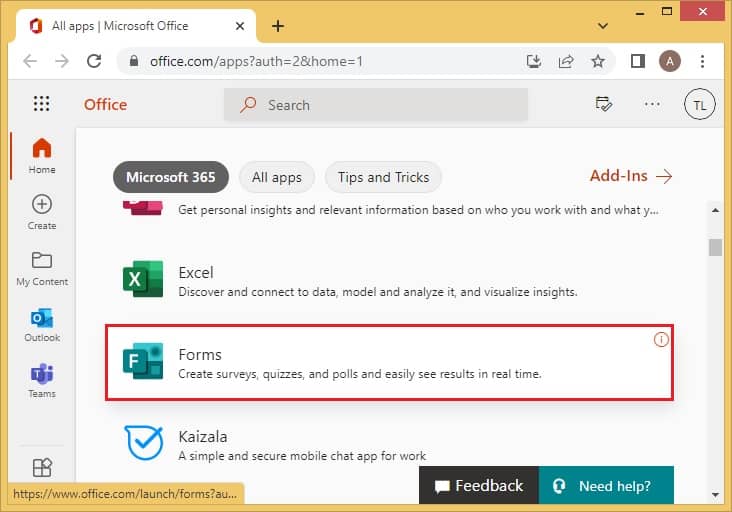Open the My Day calendar icon
Image resolution: width=732 pixels, height=512 pixels.
click(604, 104)
